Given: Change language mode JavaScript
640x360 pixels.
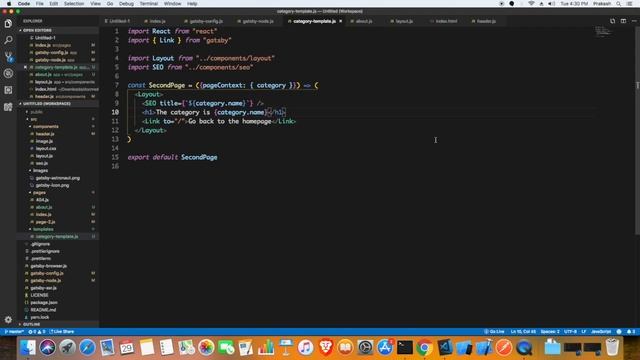Looking at the screenshot, I should [x=601, y=331].
